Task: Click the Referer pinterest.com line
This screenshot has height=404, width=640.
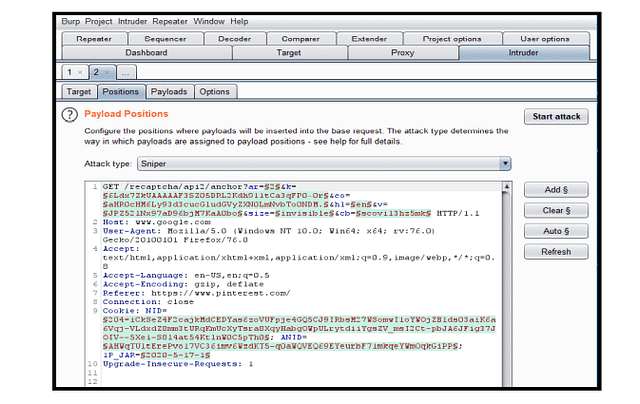Action: click(x=197, y=293)
